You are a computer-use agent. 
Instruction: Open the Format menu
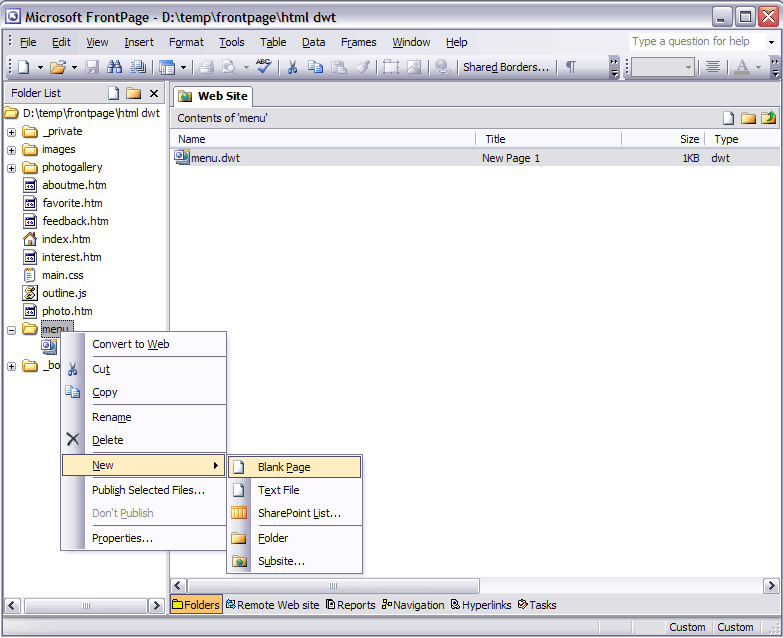coord(186,42)
